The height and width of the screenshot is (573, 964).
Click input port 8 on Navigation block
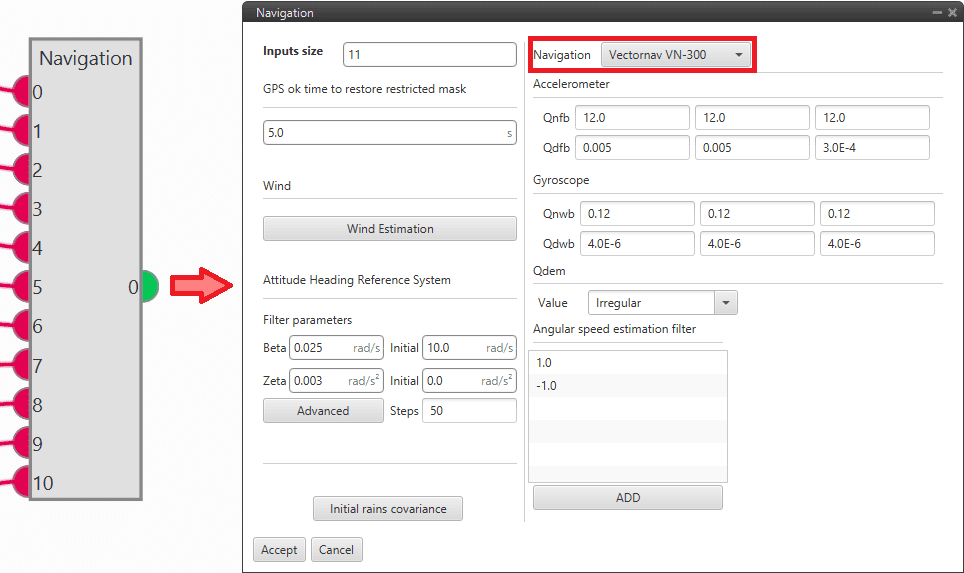tap(22, 405)
